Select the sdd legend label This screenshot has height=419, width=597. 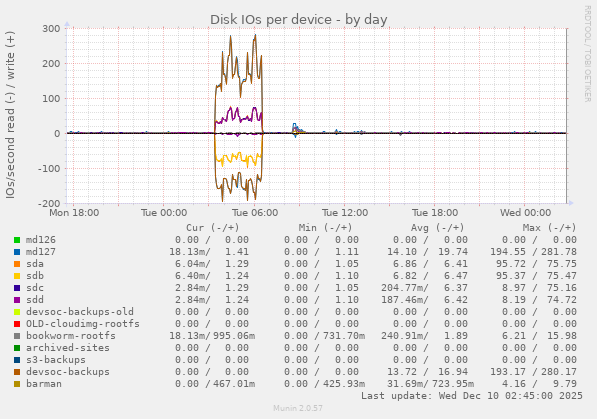(35, 300)
